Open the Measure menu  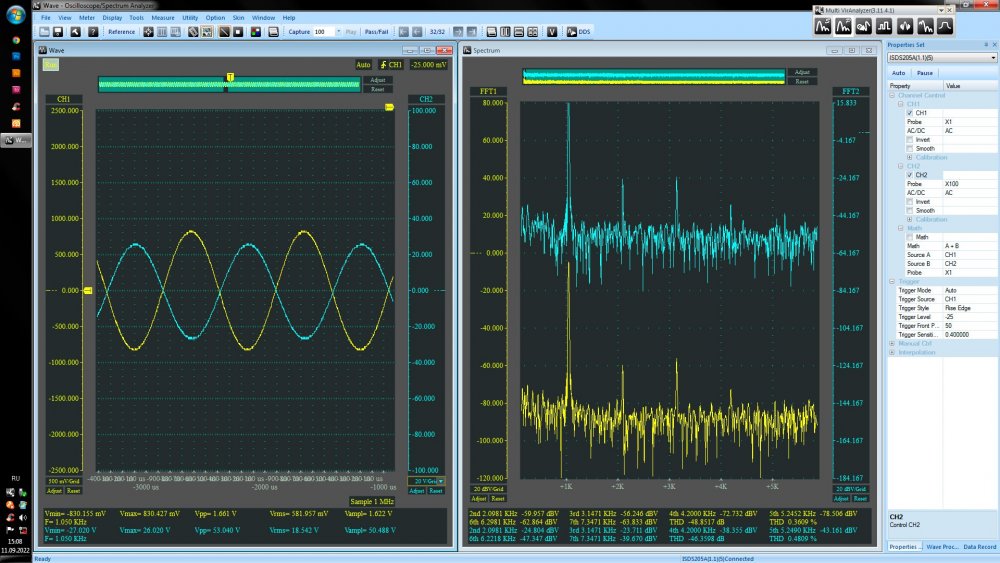(x=163, y=17)
